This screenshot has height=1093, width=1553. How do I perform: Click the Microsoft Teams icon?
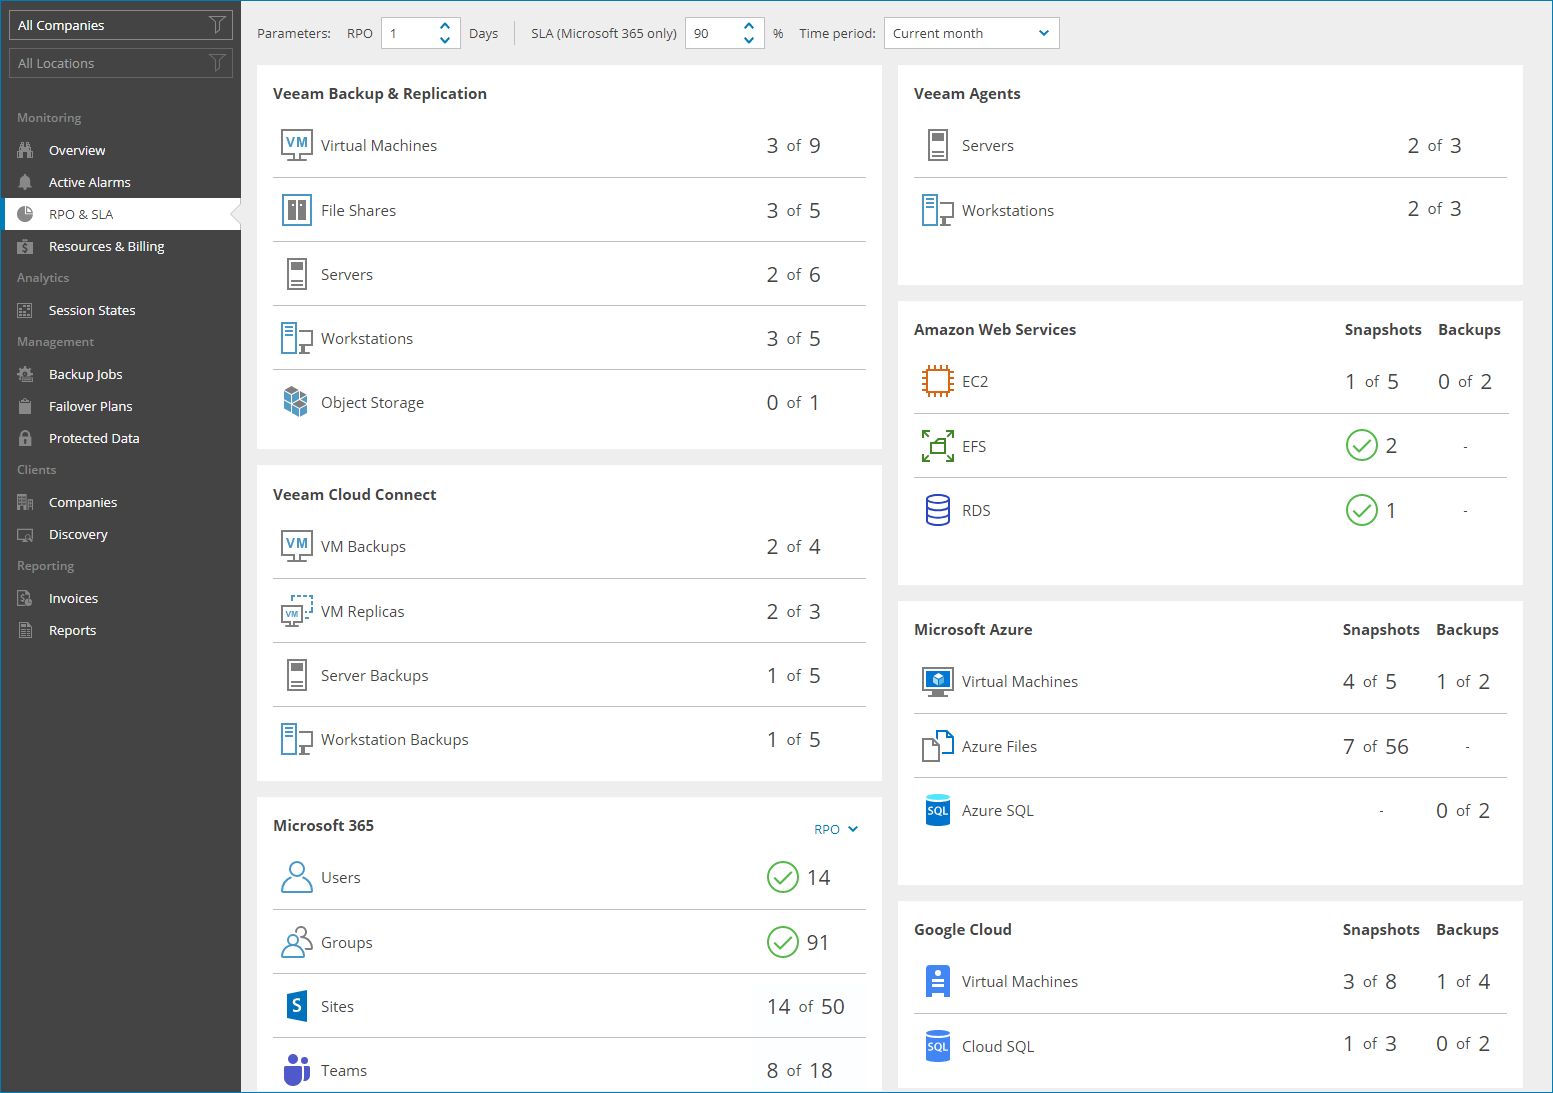coord(297,1070)
